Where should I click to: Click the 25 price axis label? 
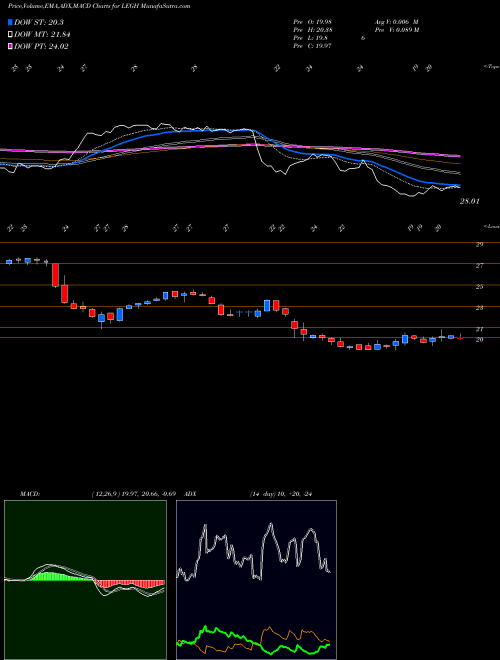(479, 287)
